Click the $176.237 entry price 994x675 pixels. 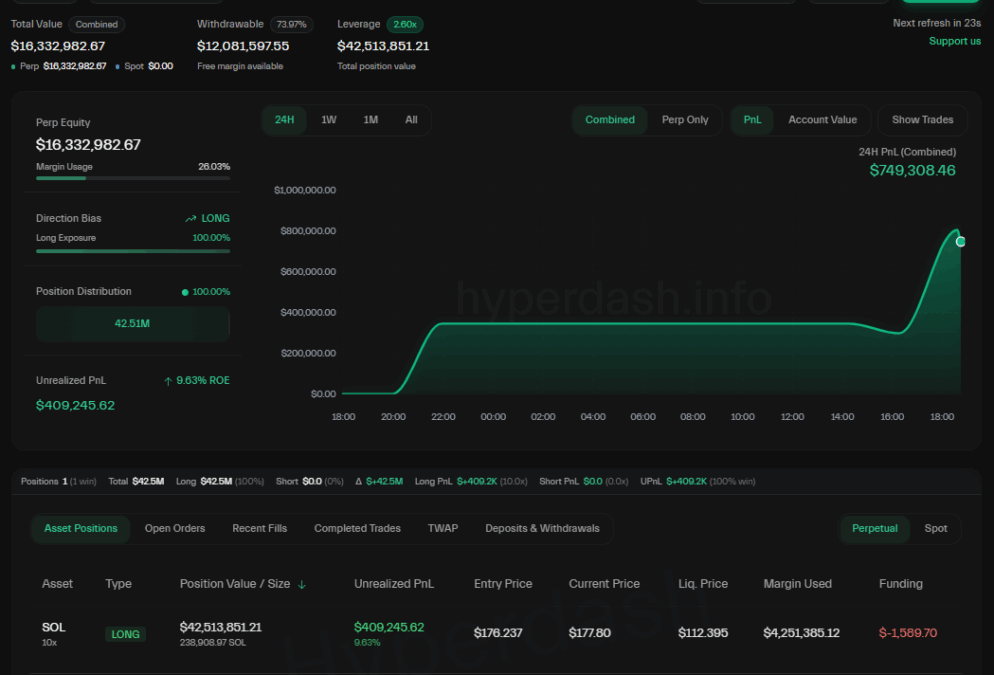click(498, 633)
